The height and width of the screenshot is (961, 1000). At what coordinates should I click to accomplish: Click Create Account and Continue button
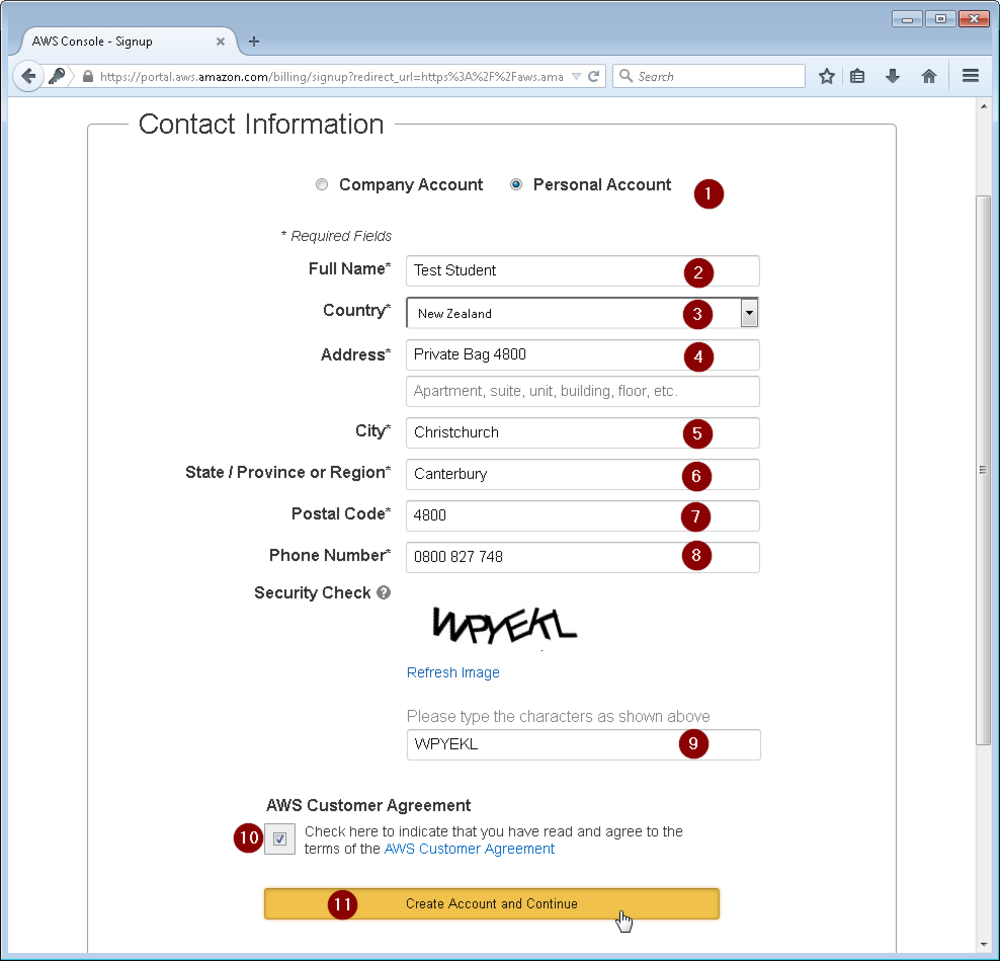(x=492, y=904)
